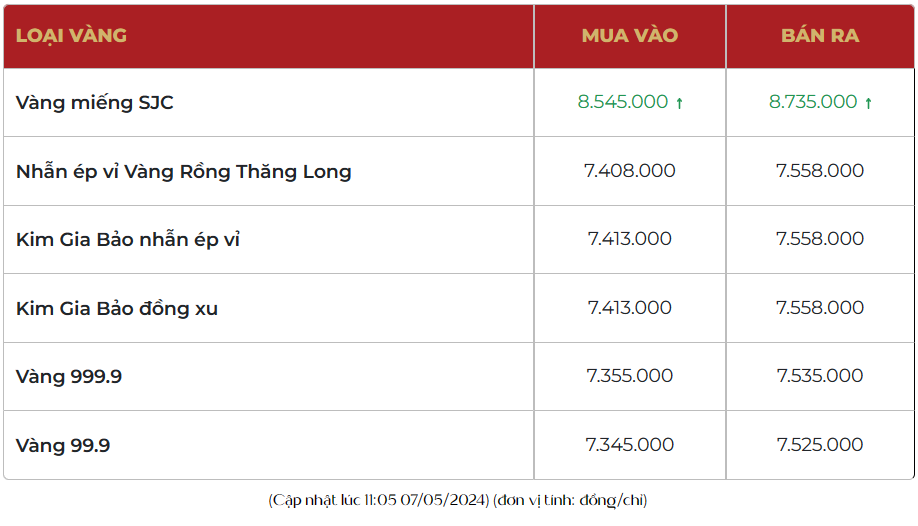Select the Kim Gia Bảo đồng xu label
The image size is (918, 526).
[117, 308]
